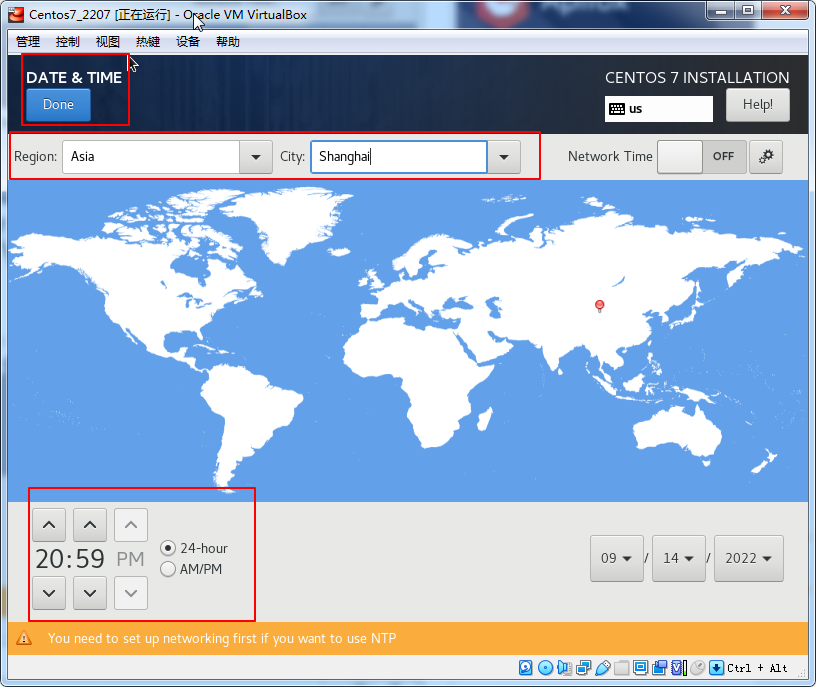
Task: Click the mouse integration status icon
Action: coord(698,668)
